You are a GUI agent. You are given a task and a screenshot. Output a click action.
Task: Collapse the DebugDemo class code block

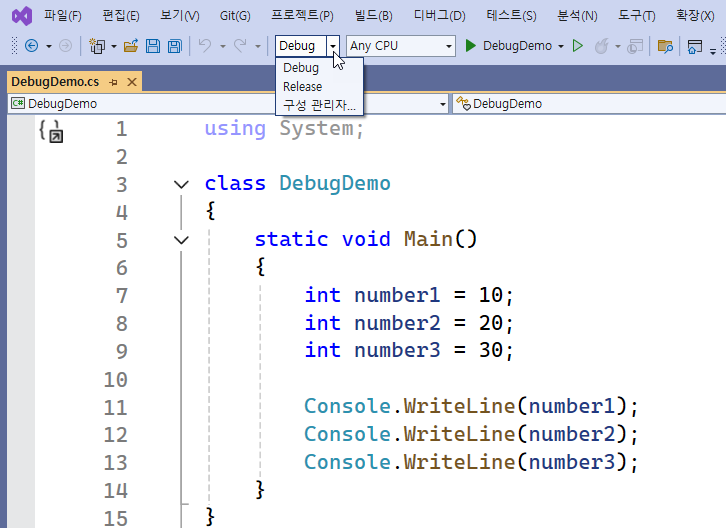(181, 184)
